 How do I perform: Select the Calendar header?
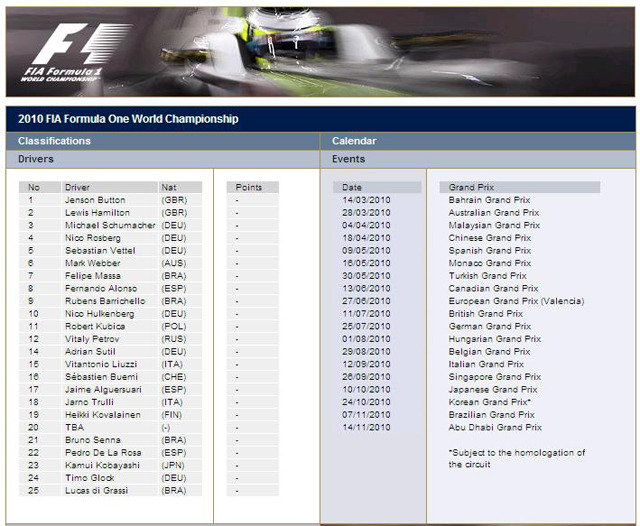point(354,141)
